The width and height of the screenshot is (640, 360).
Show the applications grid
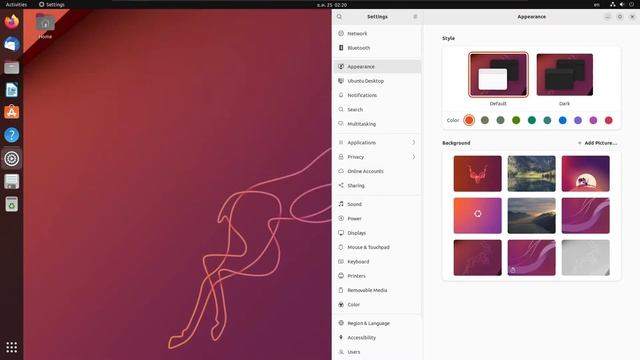tap(11, 347)
